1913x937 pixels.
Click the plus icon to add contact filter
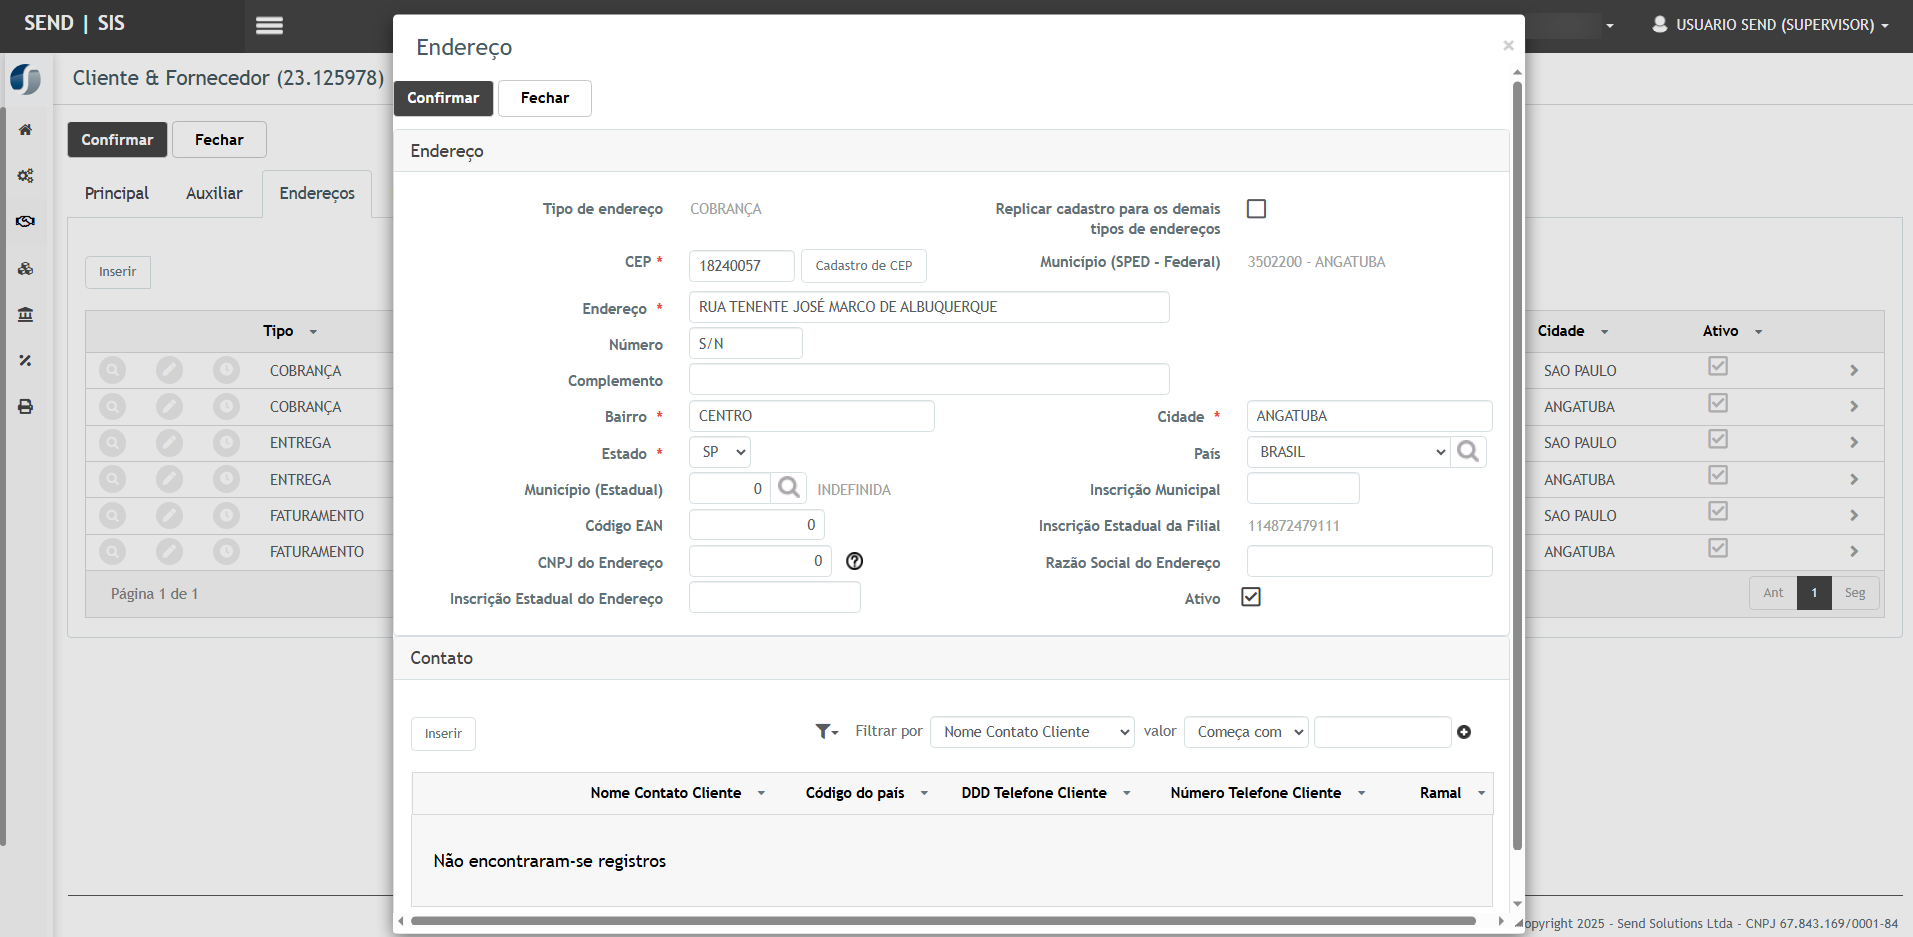(x=1464, y=732)
